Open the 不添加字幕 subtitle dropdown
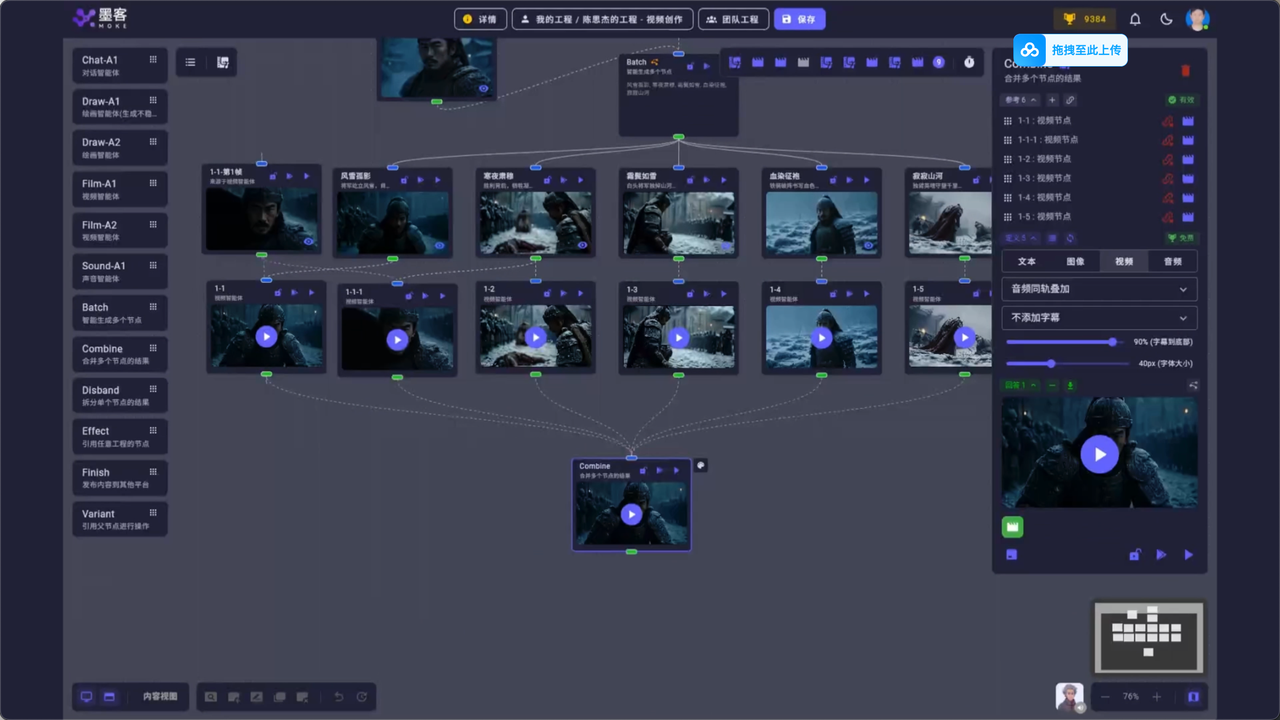The image size is (1280, 720). point(1099,318)
